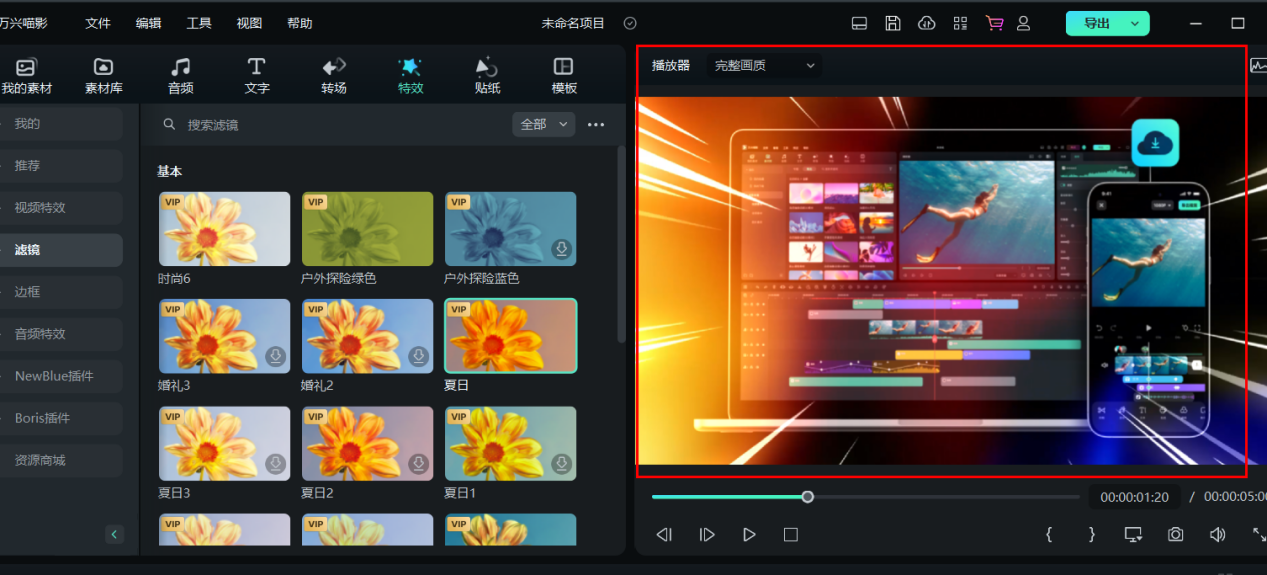Expand the 音频特效 sidebar category
Viewport: 1267px width, 575px height.
pos(61,334)
